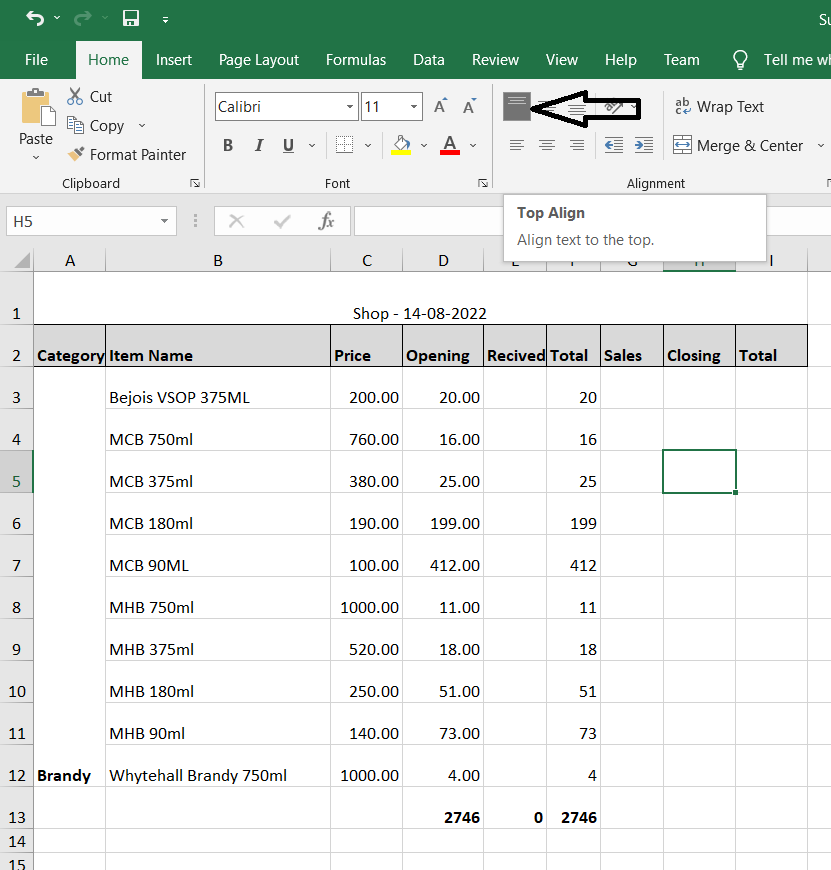Expand the Name Box dropdown arrow
This screenshot has width=831, height=870.
[164, 221]
